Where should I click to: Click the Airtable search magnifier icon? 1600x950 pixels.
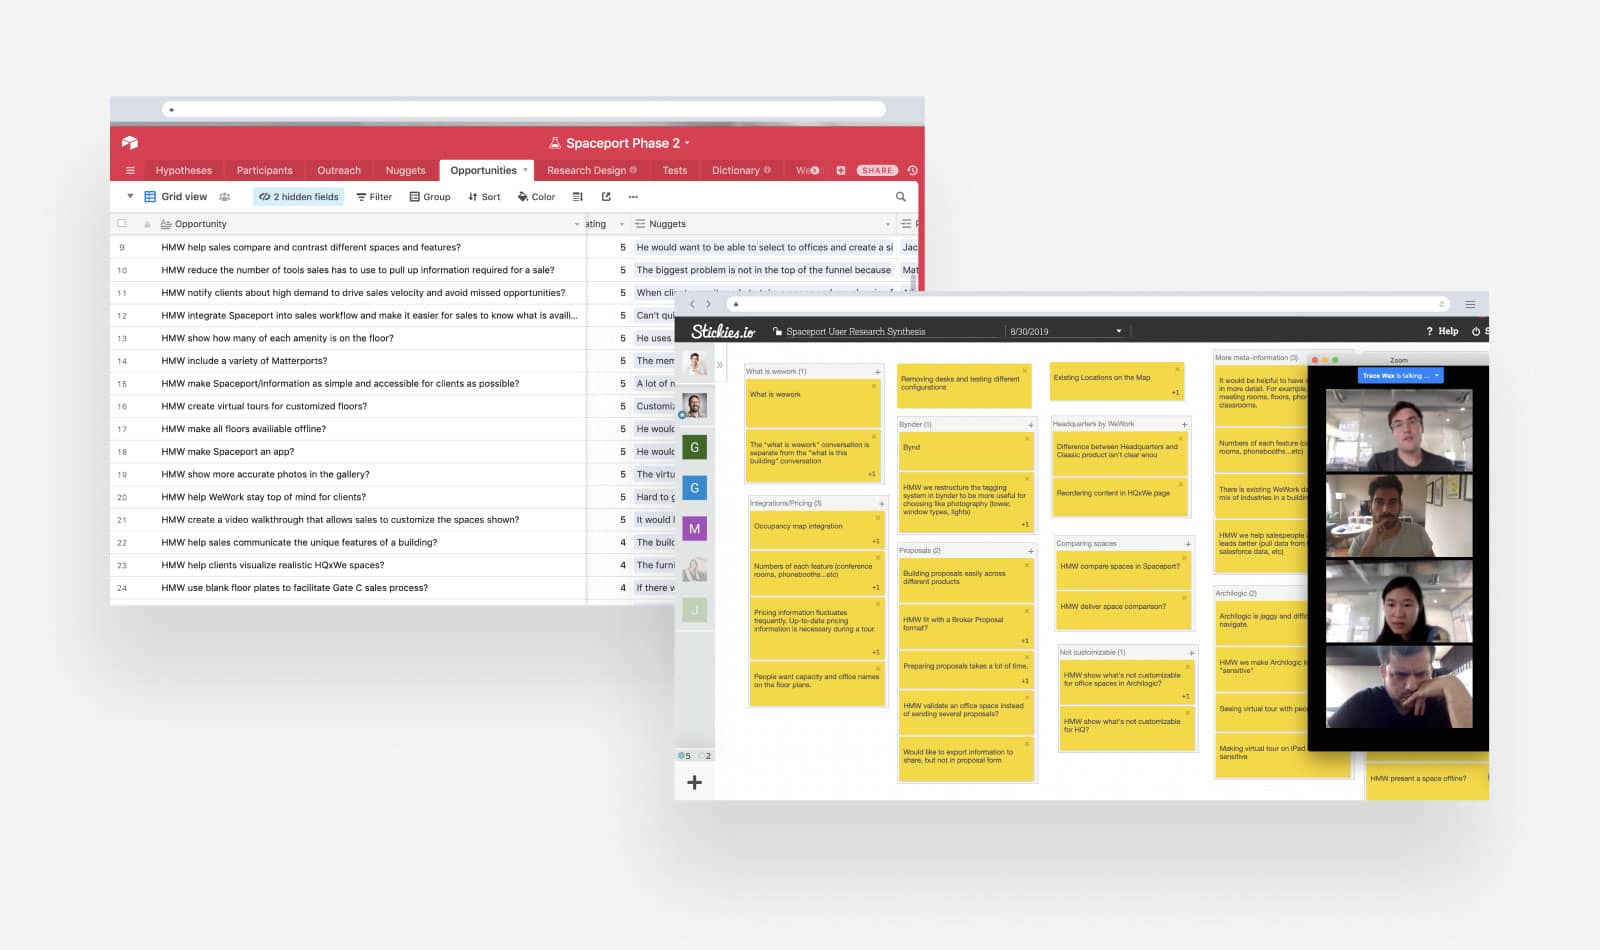(901, 197)
